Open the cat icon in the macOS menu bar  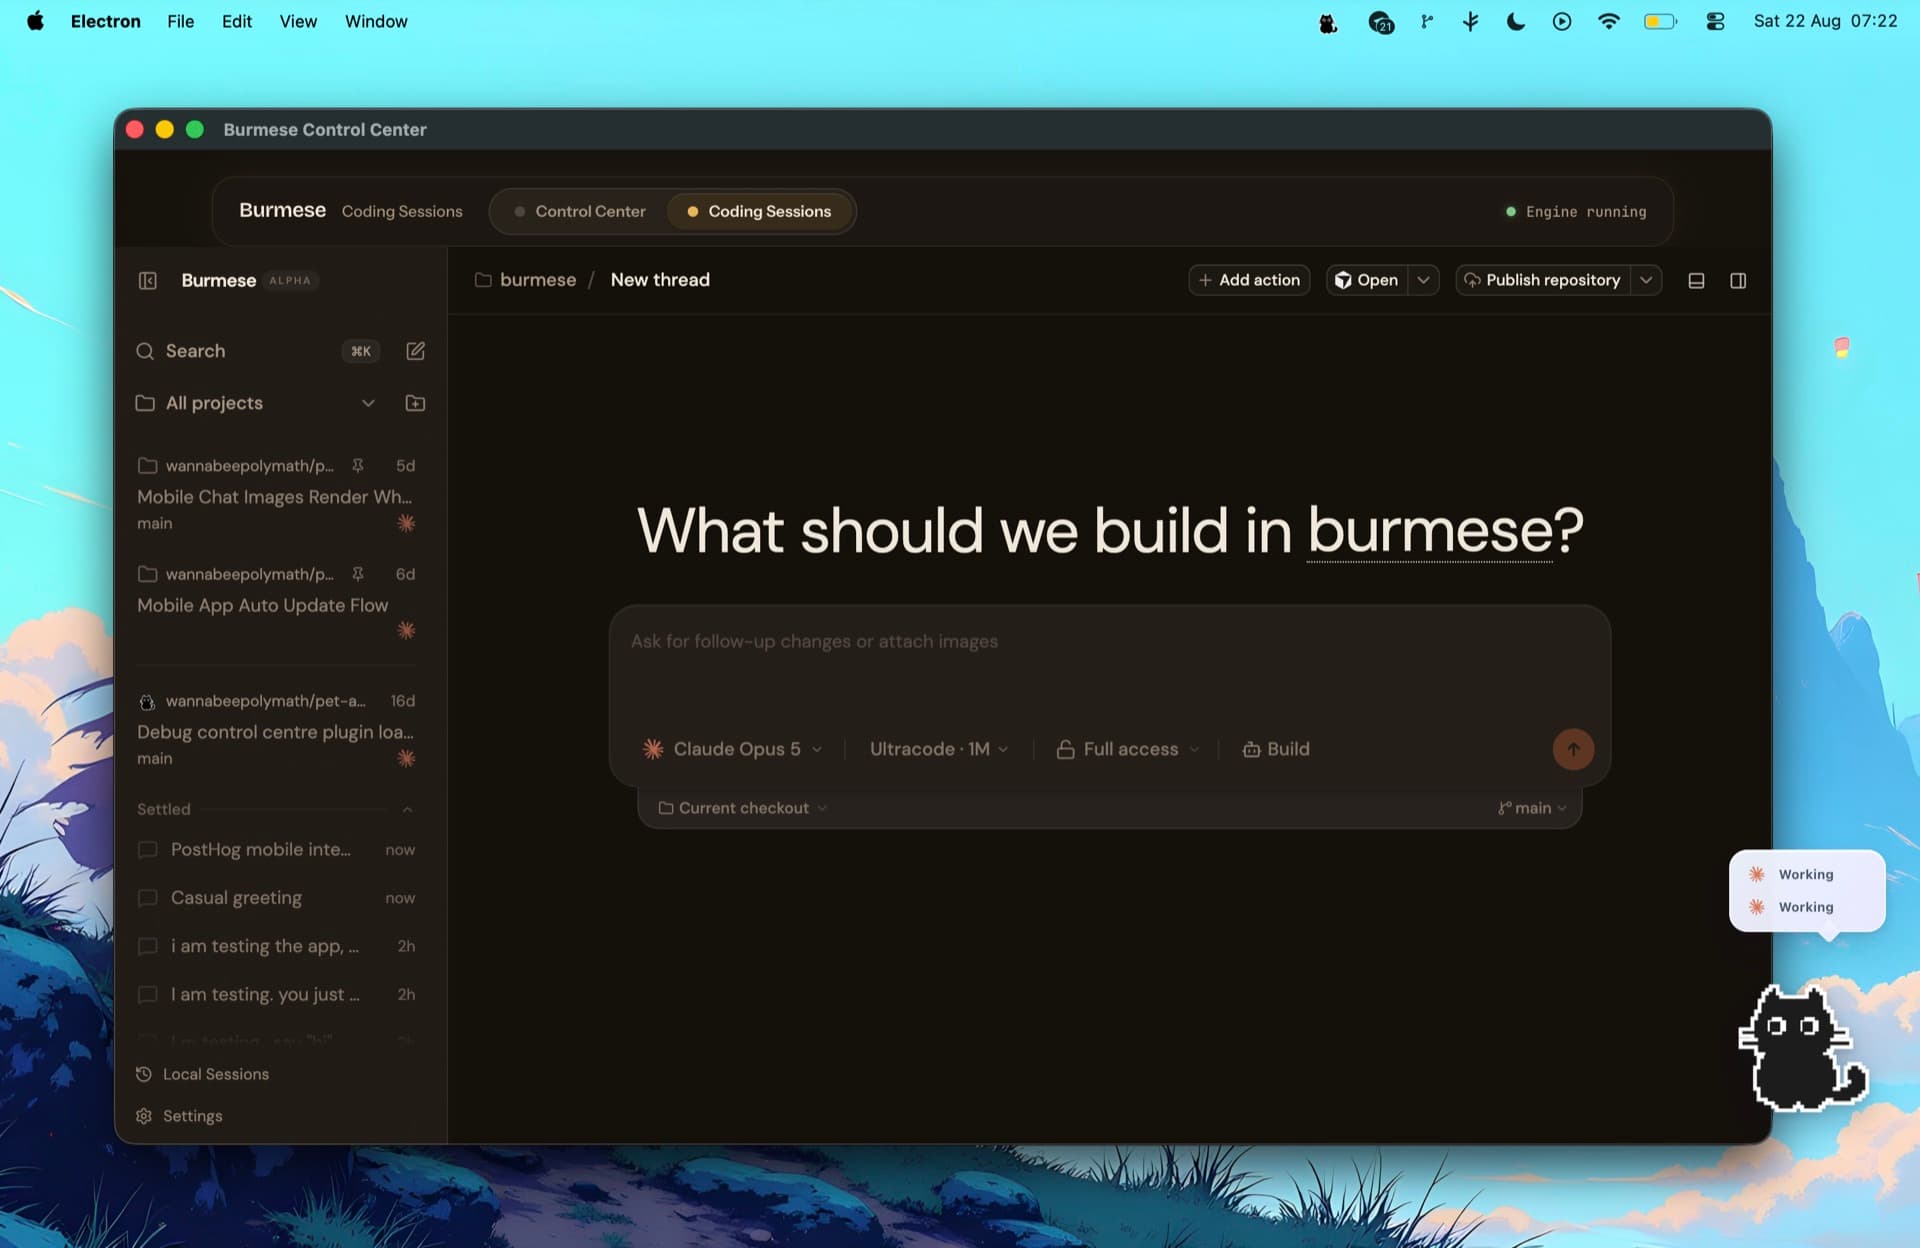coord(1328,22)
